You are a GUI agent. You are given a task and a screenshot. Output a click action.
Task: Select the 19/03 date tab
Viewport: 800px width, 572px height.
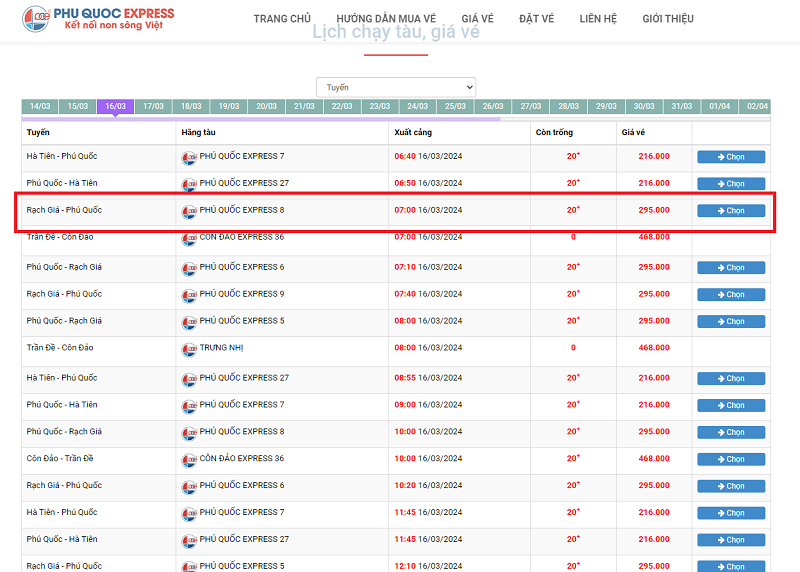[x=229, y=106]
